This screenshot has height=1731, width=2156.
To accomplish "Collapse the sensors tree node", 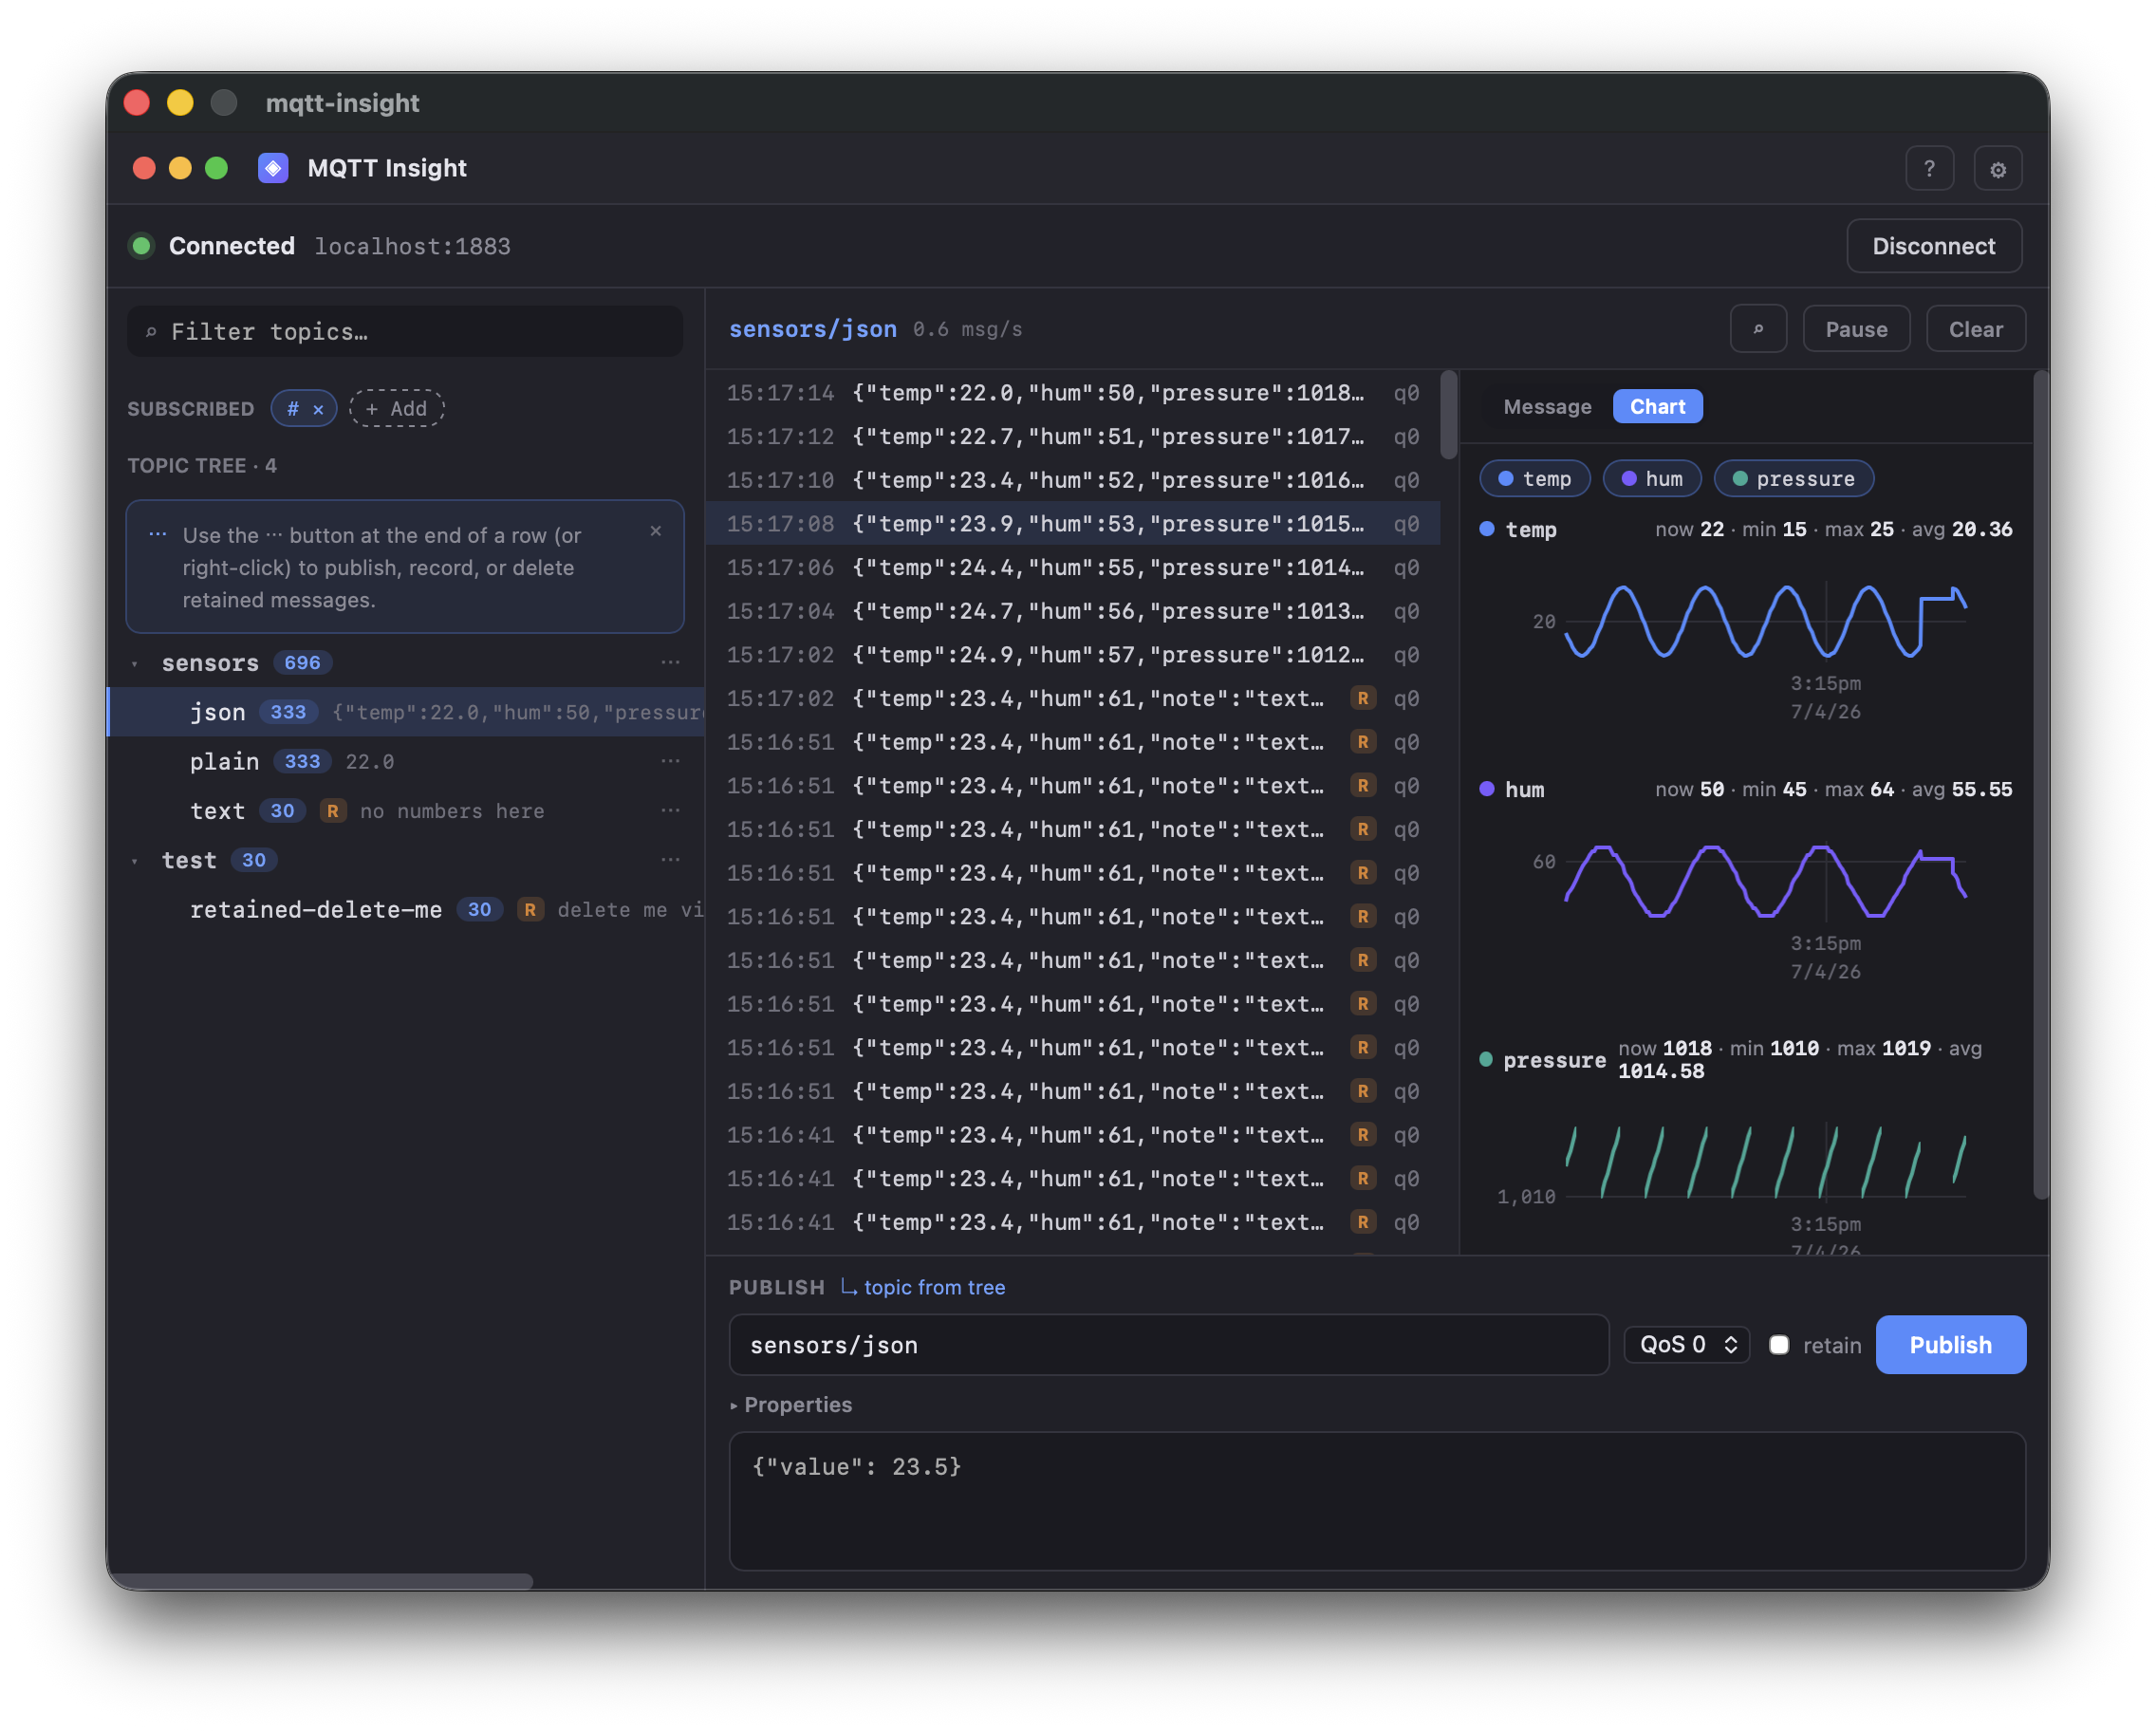I will (135, 663).
